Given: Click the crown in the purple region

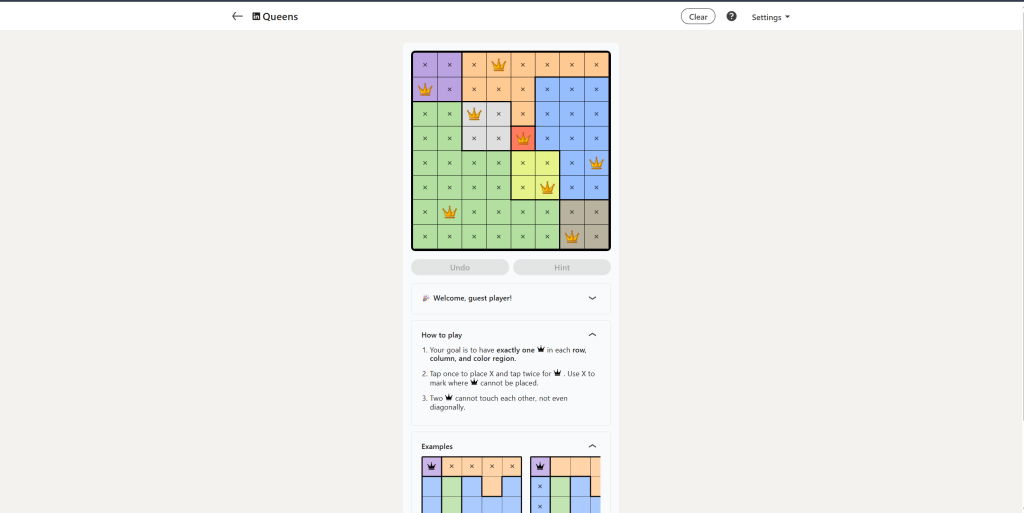Looking at the screenshot, I should [x=425, y=89].
